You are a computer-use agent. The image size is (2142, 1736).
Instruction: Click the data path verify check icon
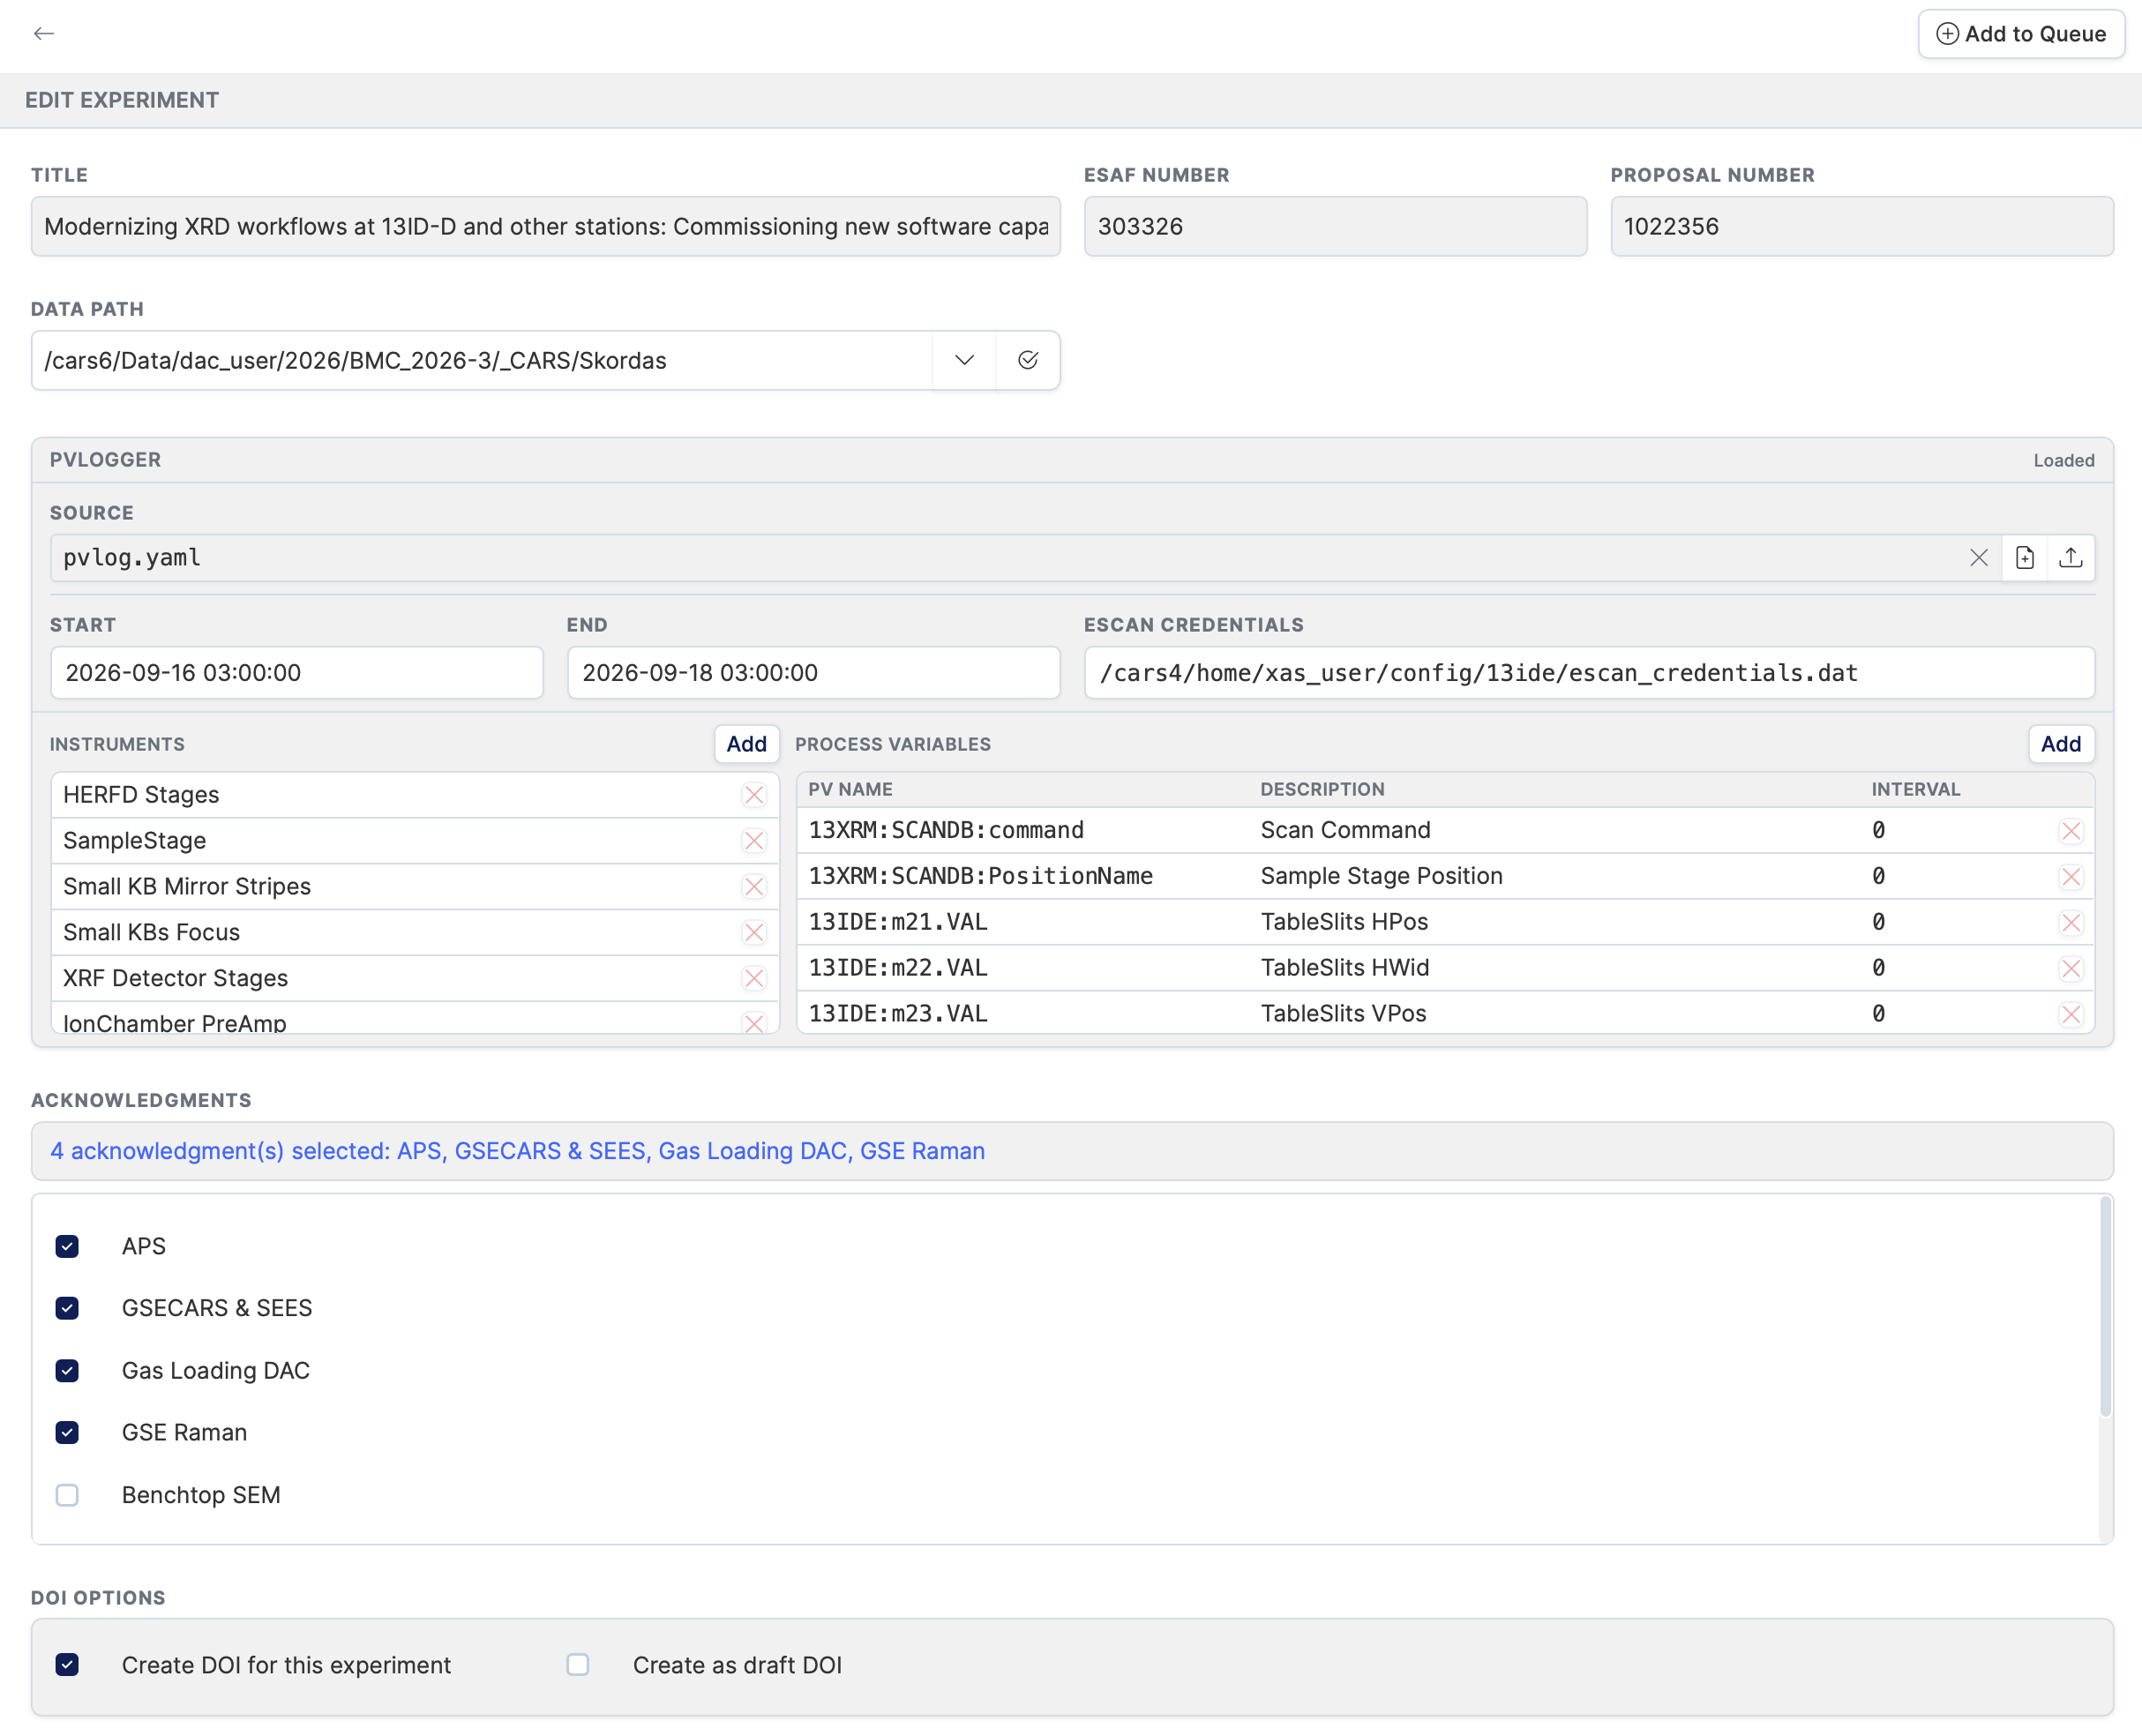(1027, 360)
